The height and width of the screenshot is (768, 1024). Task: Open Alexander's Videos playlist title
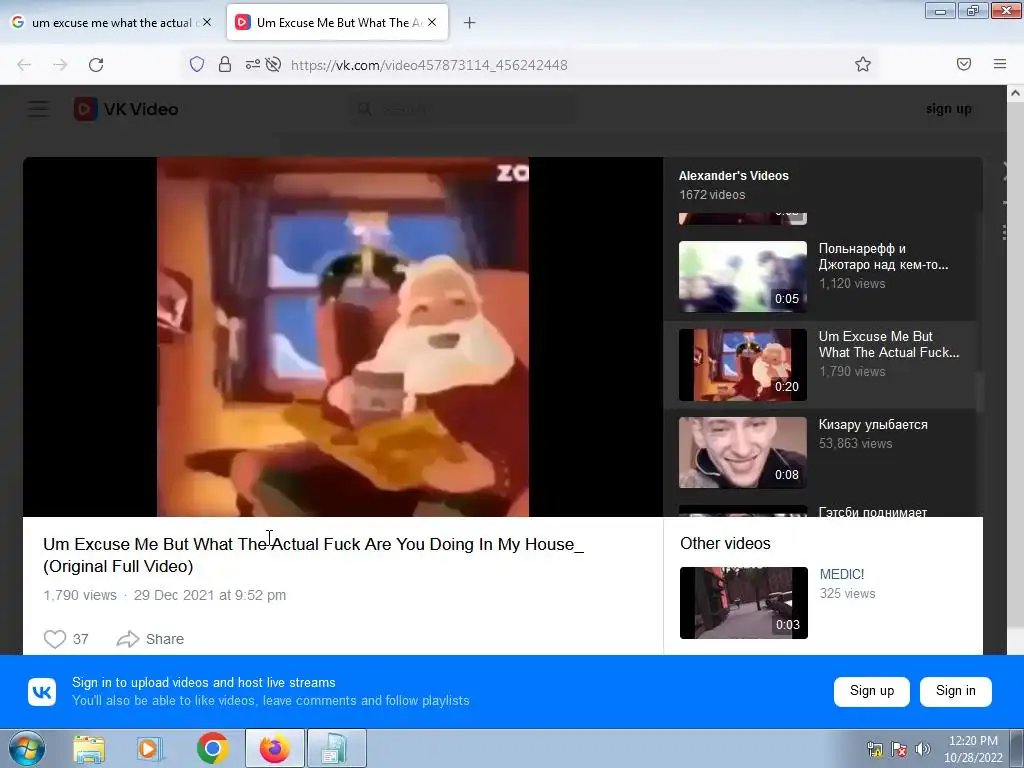tap(733, 176)
